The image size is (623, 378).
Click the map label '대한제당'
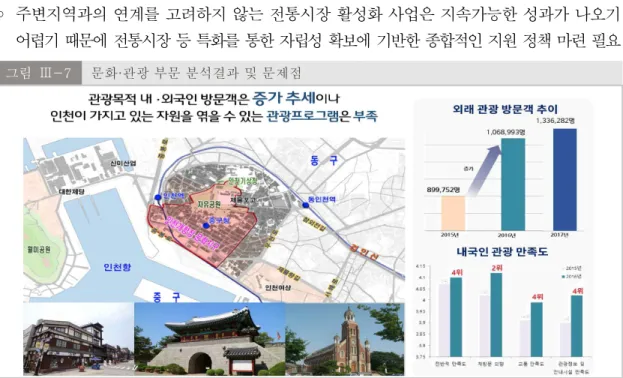coord(72,192)
